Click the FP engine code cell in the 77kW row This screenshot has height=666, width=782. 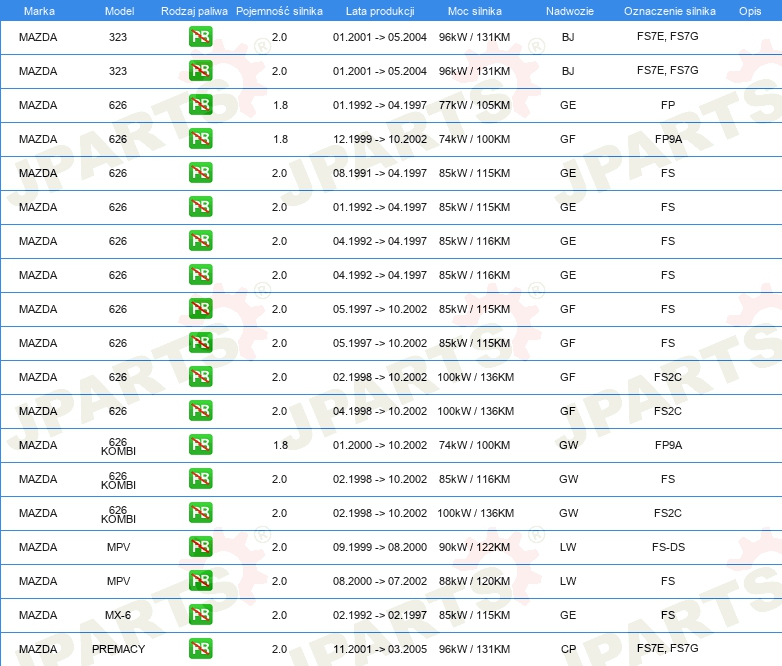point(668,105)
